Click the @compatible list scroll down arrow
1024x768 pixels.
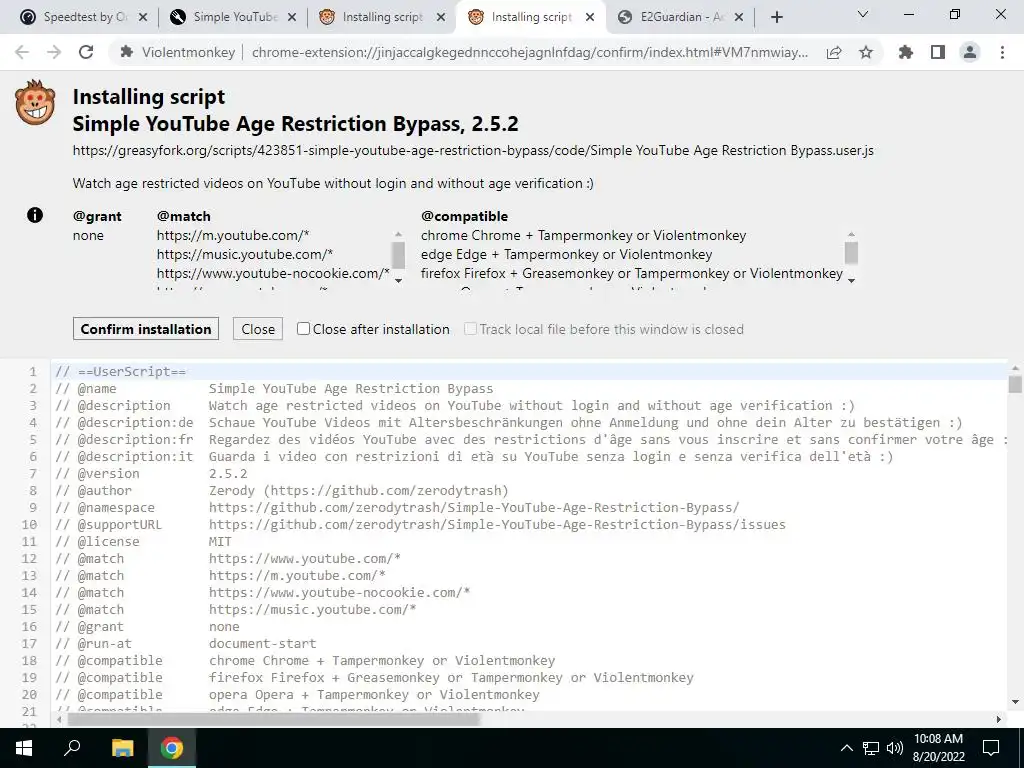(851, 280)
